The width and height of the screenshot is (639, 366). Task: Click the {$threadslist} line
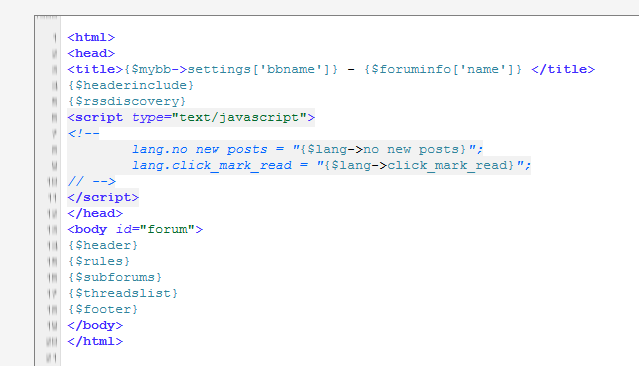pyautogui.click(x=123, y=293)
